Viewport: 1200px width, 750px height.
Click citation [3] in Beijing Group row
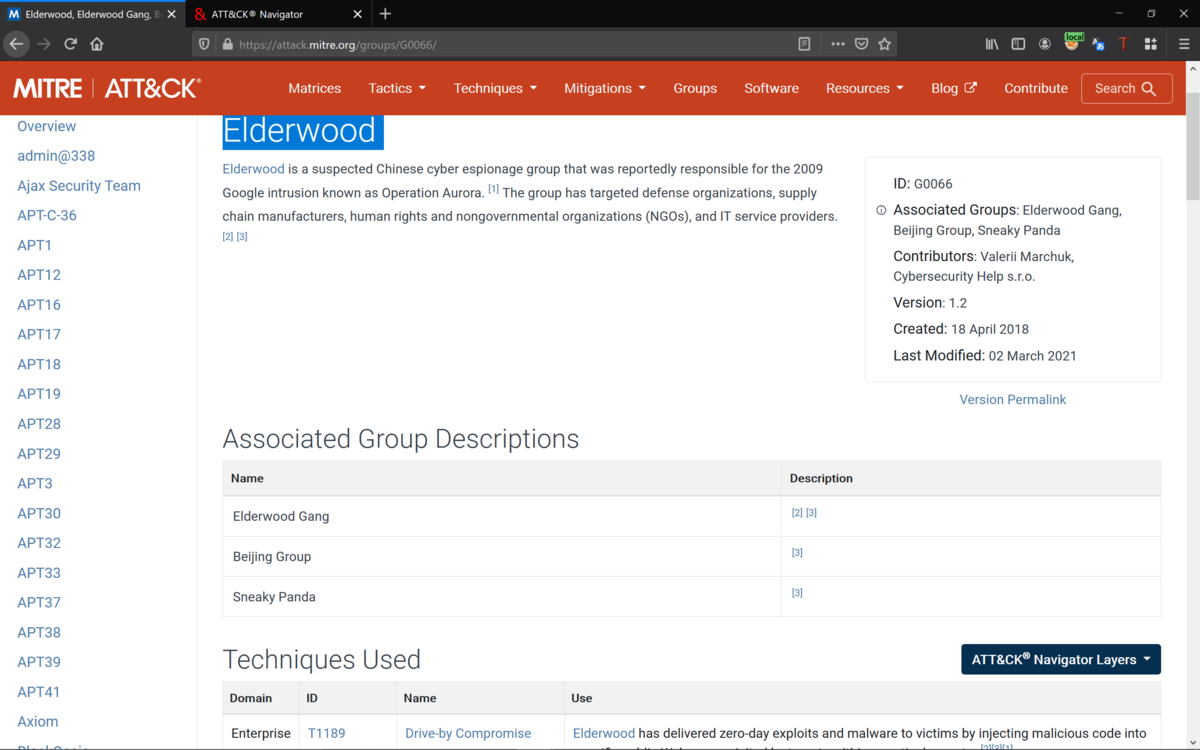pyautogui.click(x=797, y=552)
